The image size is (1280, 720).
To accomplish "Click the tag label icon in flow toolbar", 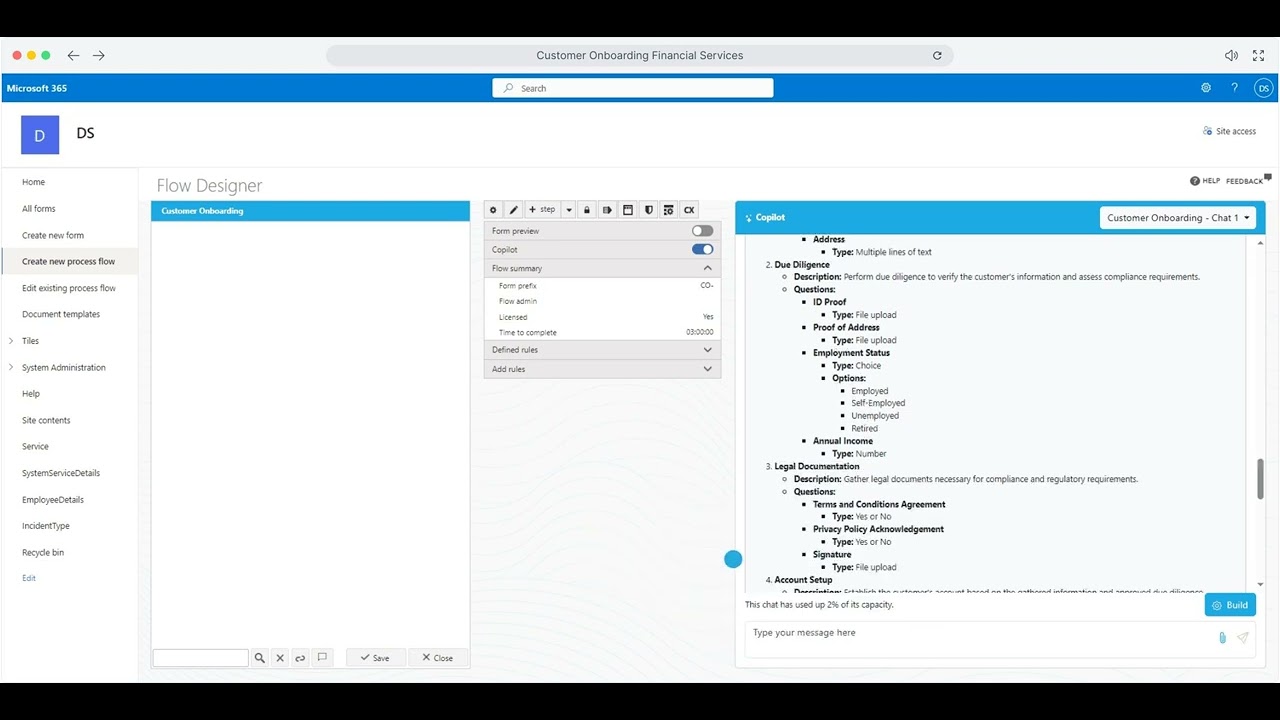I will click(x=607, y=210).
